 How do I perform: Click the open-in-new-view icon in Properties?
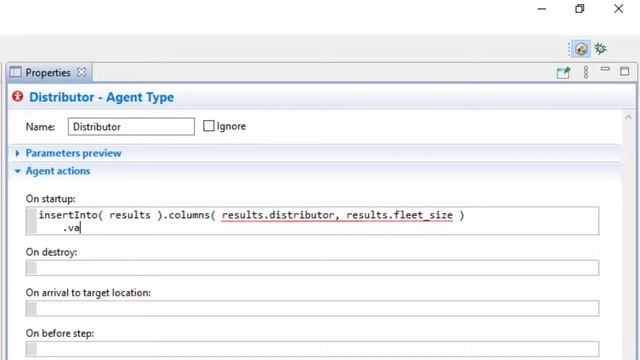[x=563, y=73]
